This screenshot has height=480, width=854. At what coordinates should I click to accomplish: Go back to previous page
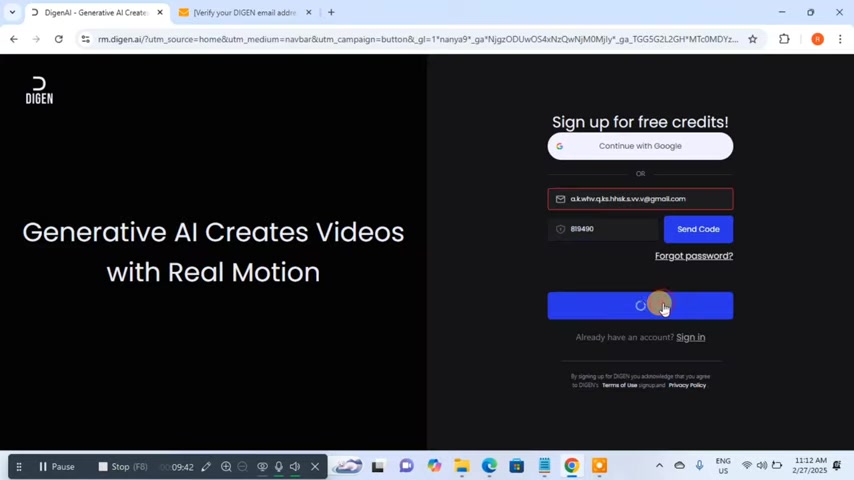pos(14,39)
